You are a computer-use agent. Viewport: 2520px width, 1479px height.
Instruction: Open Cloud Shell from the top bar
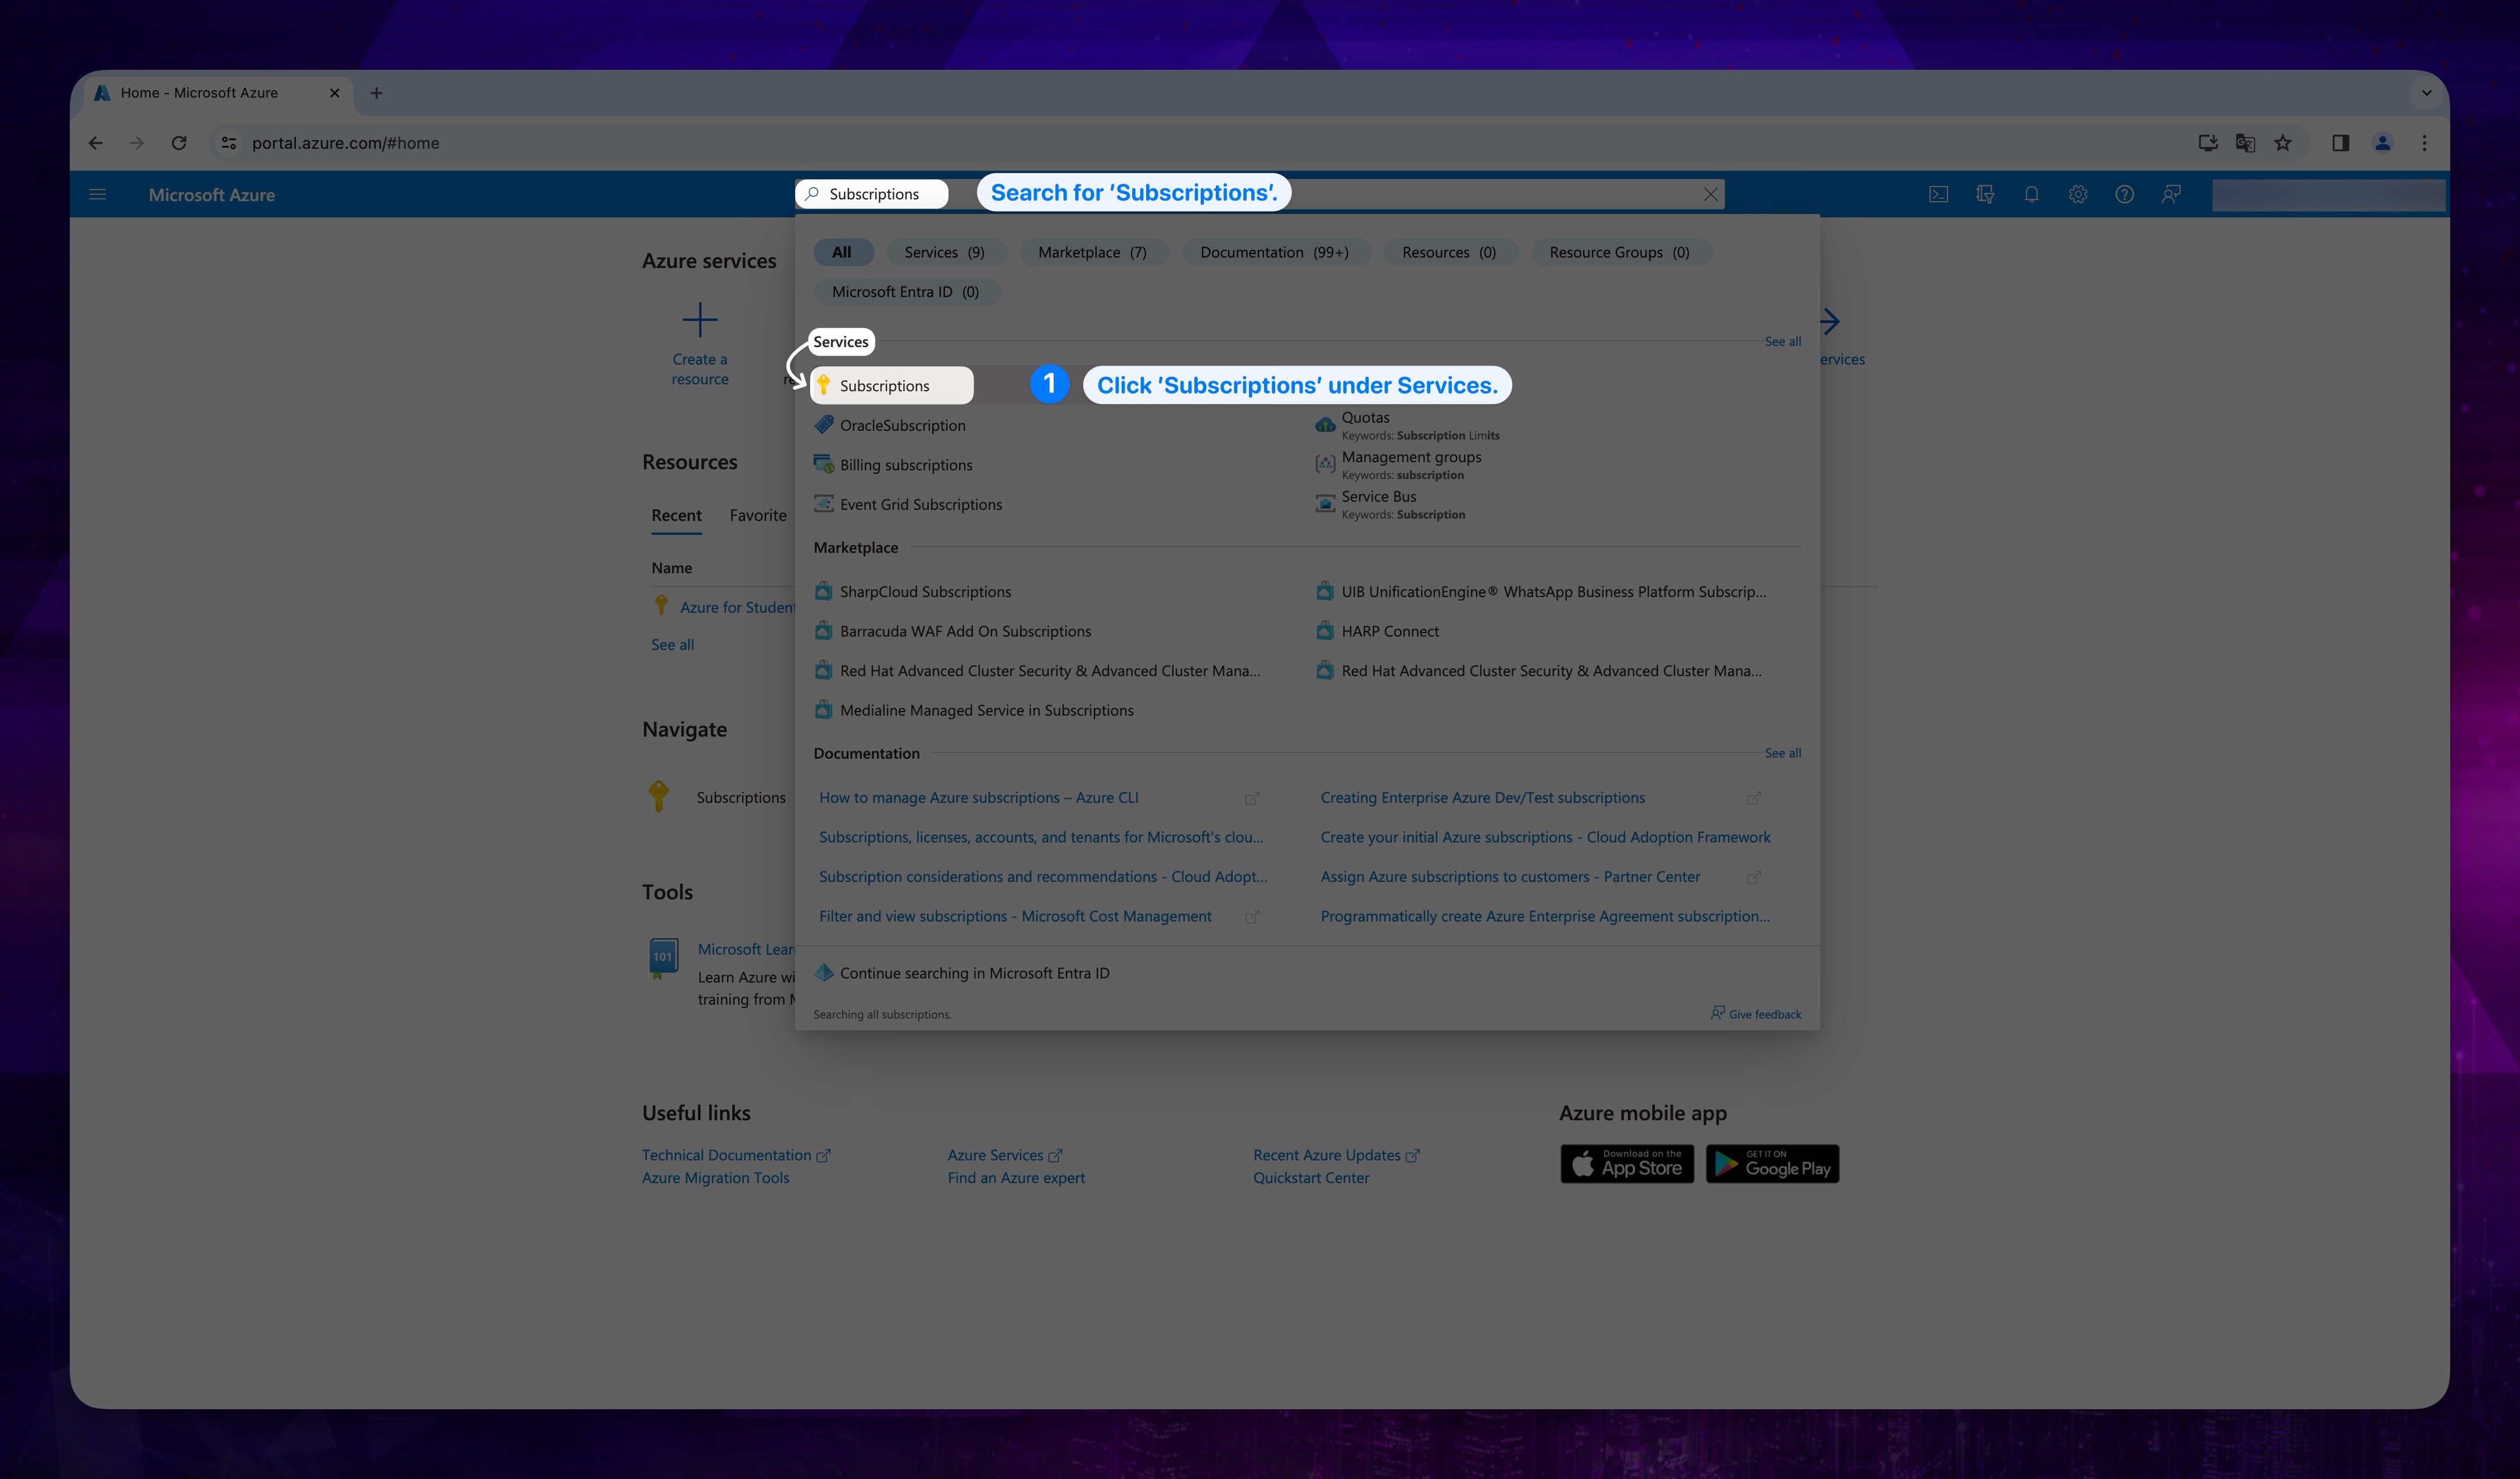pyautogui.click(x=1938, y=194)
